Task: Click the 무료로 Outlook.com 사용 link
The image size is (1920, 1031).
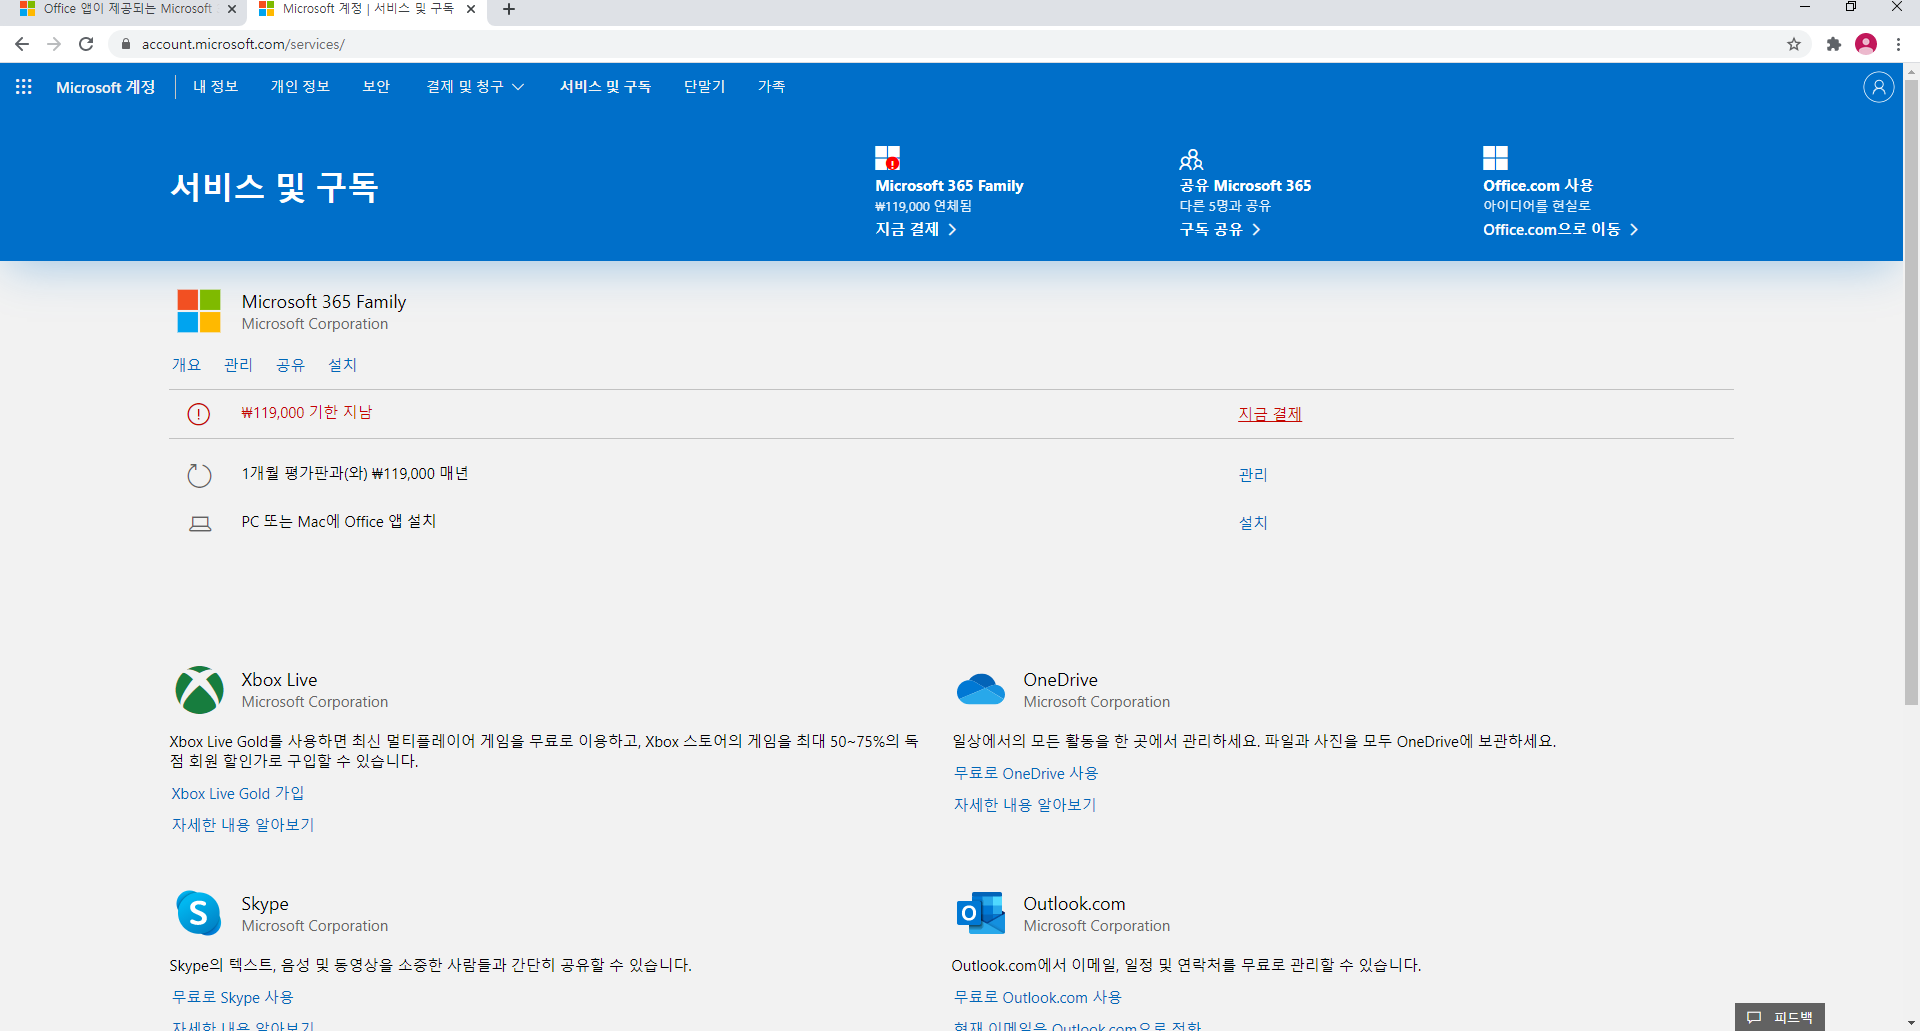Action: (x=1038, y=997)
